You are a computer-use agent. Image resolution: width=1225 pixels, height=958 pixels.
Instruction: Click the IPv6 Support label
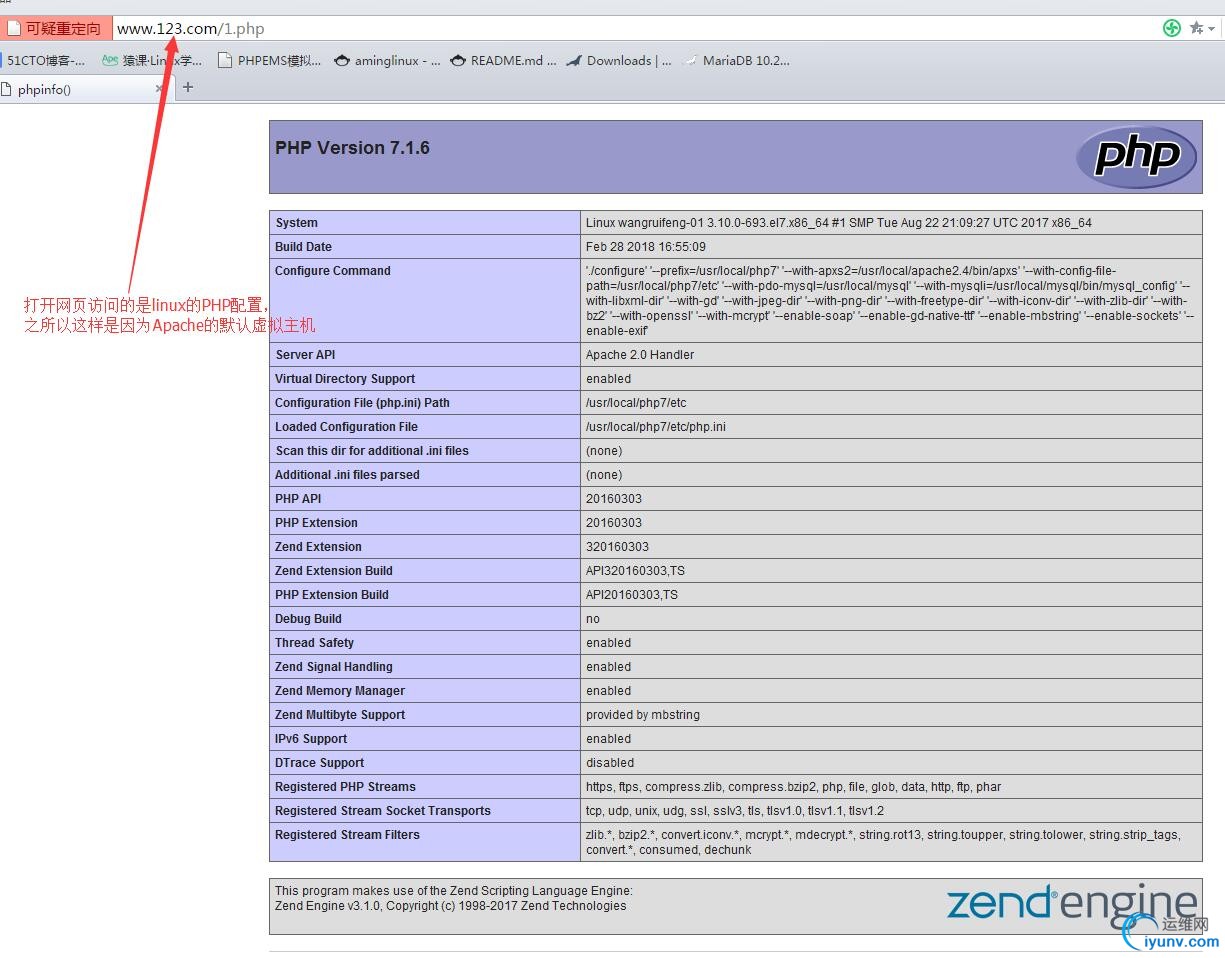[x=311, y=739]
